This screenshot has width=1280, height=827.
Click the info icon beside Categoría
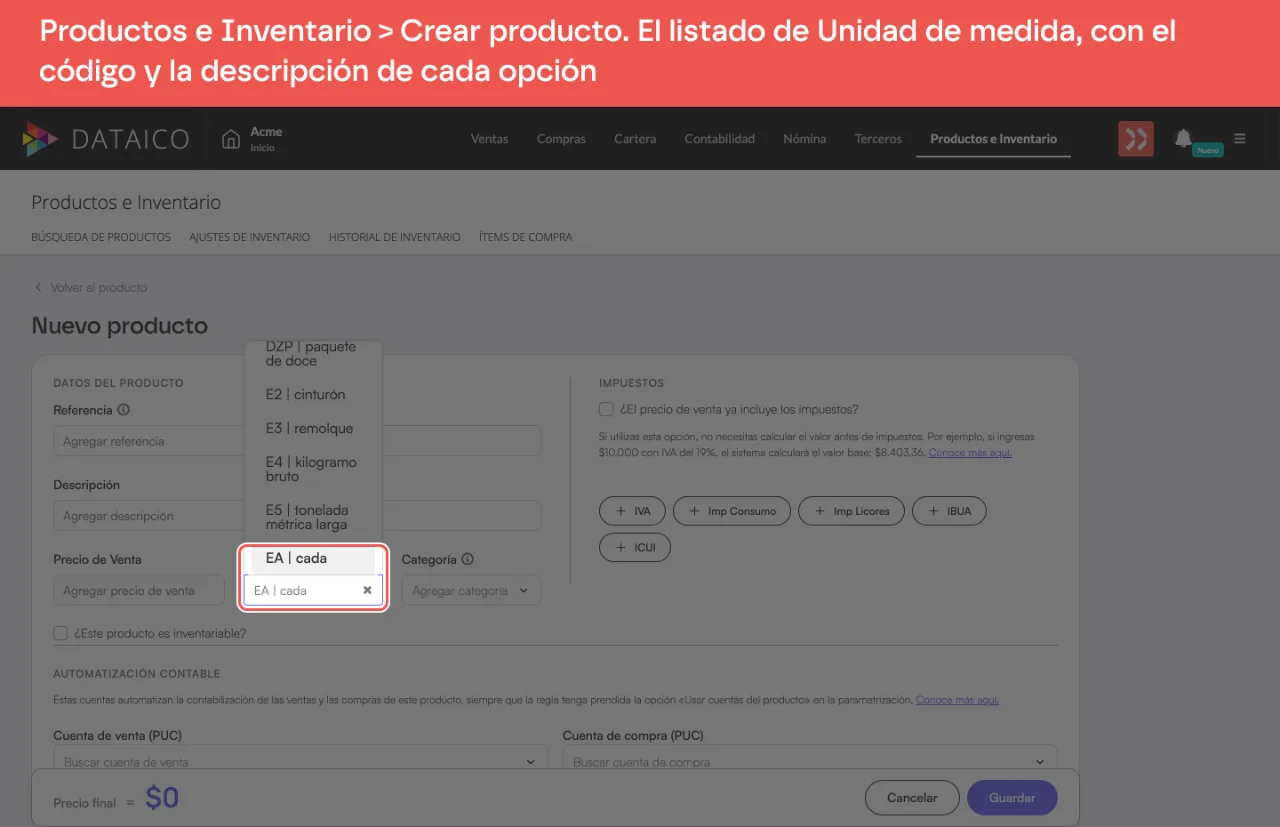pyautogui.click(x=467, y=560)
